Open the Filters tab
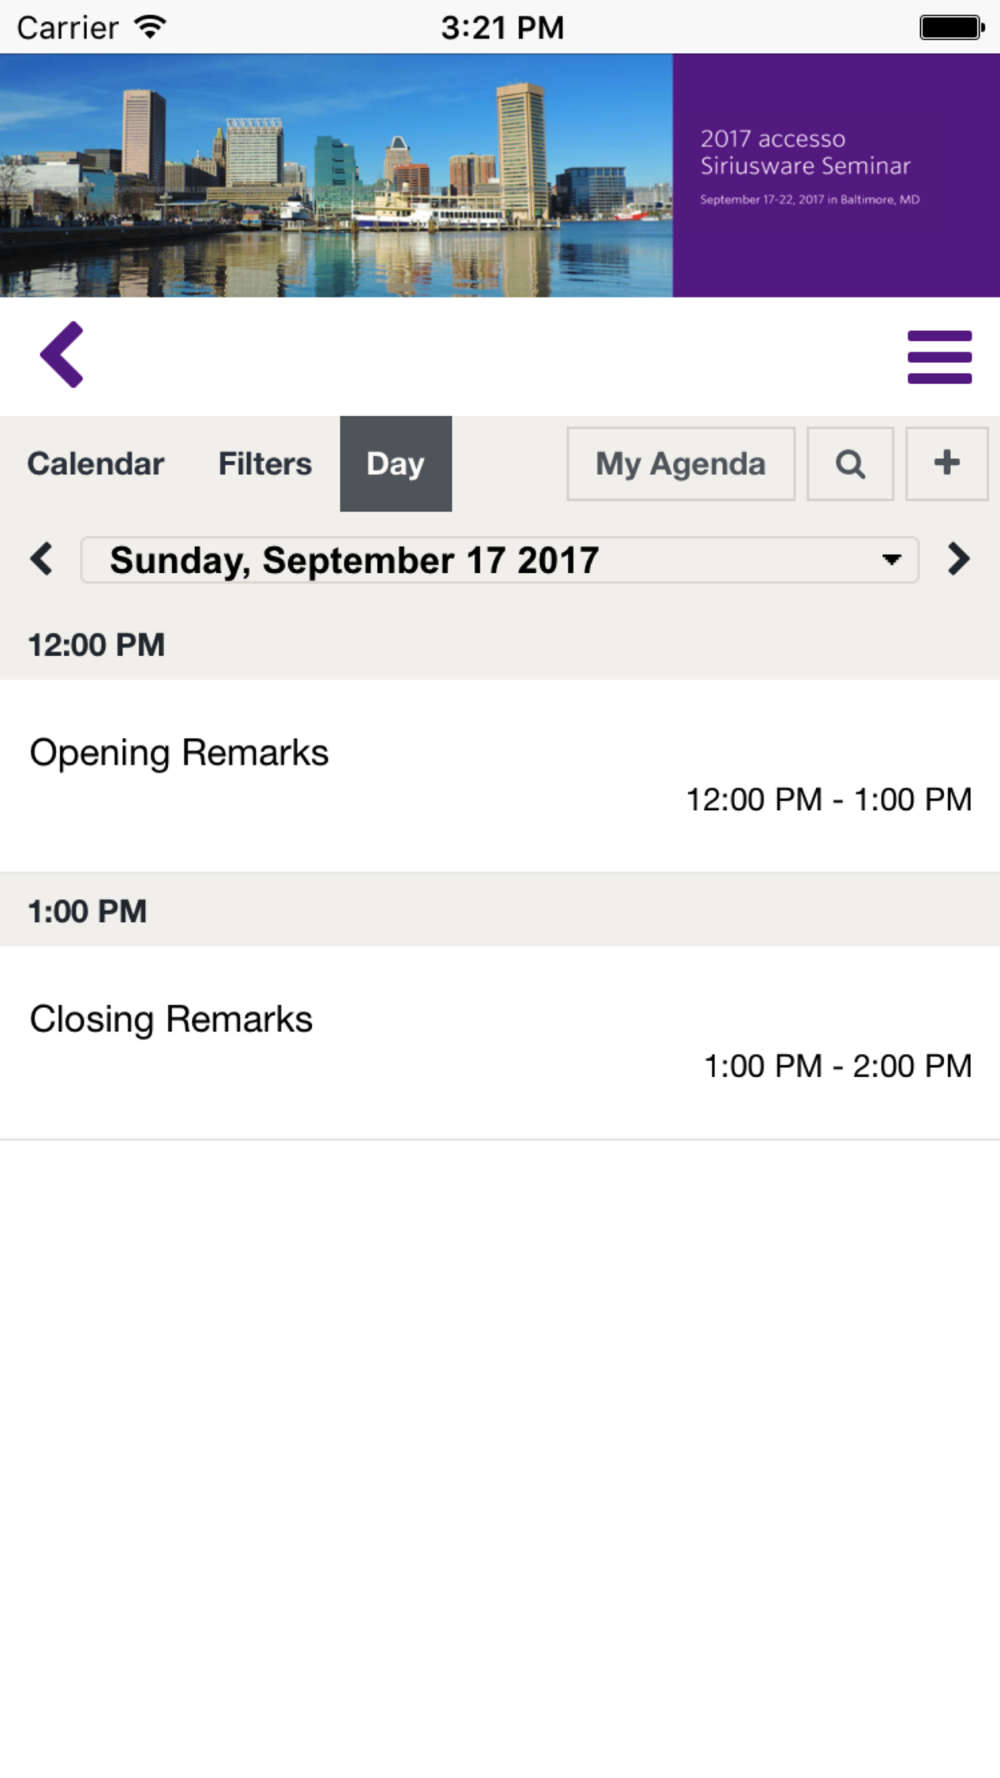This screenshot has height=1778, width=1000. (x=265, y=464)
